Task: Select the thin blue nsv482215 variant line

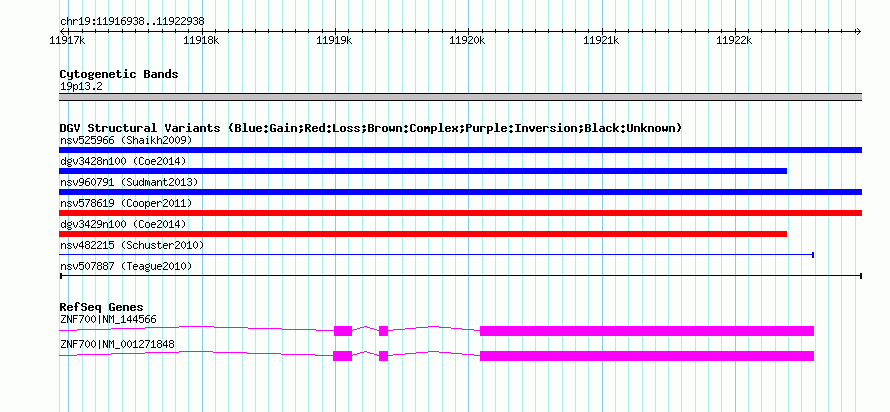Action: [436, 255]
